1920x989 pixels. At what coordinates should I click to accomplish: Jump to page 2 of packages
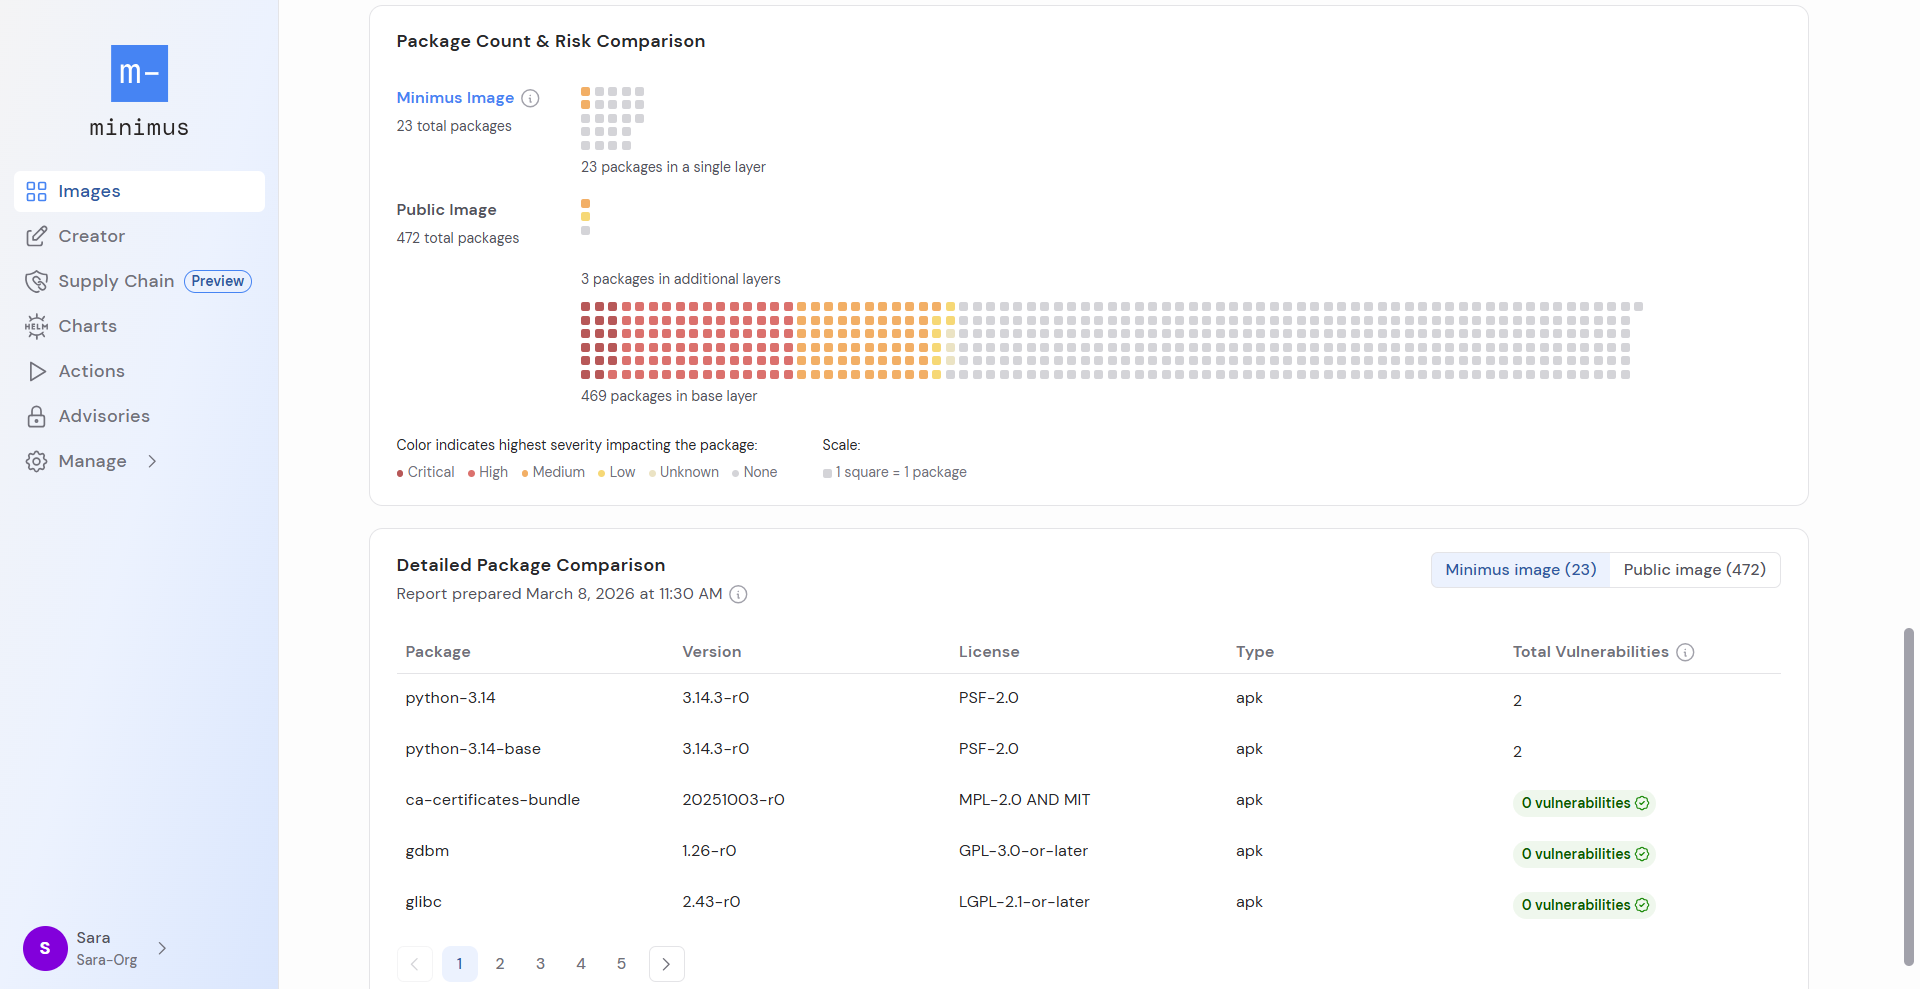(500, 964)
